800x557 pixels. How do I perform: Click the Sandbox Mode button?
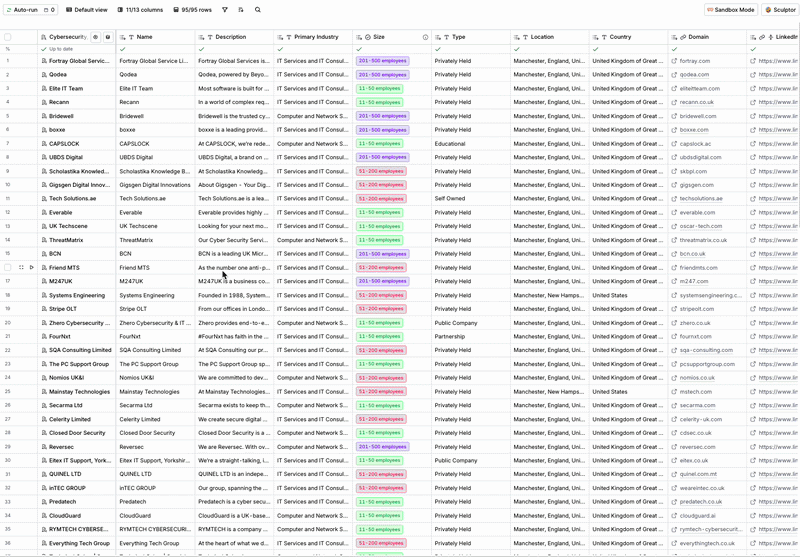[x=731, y=10]
